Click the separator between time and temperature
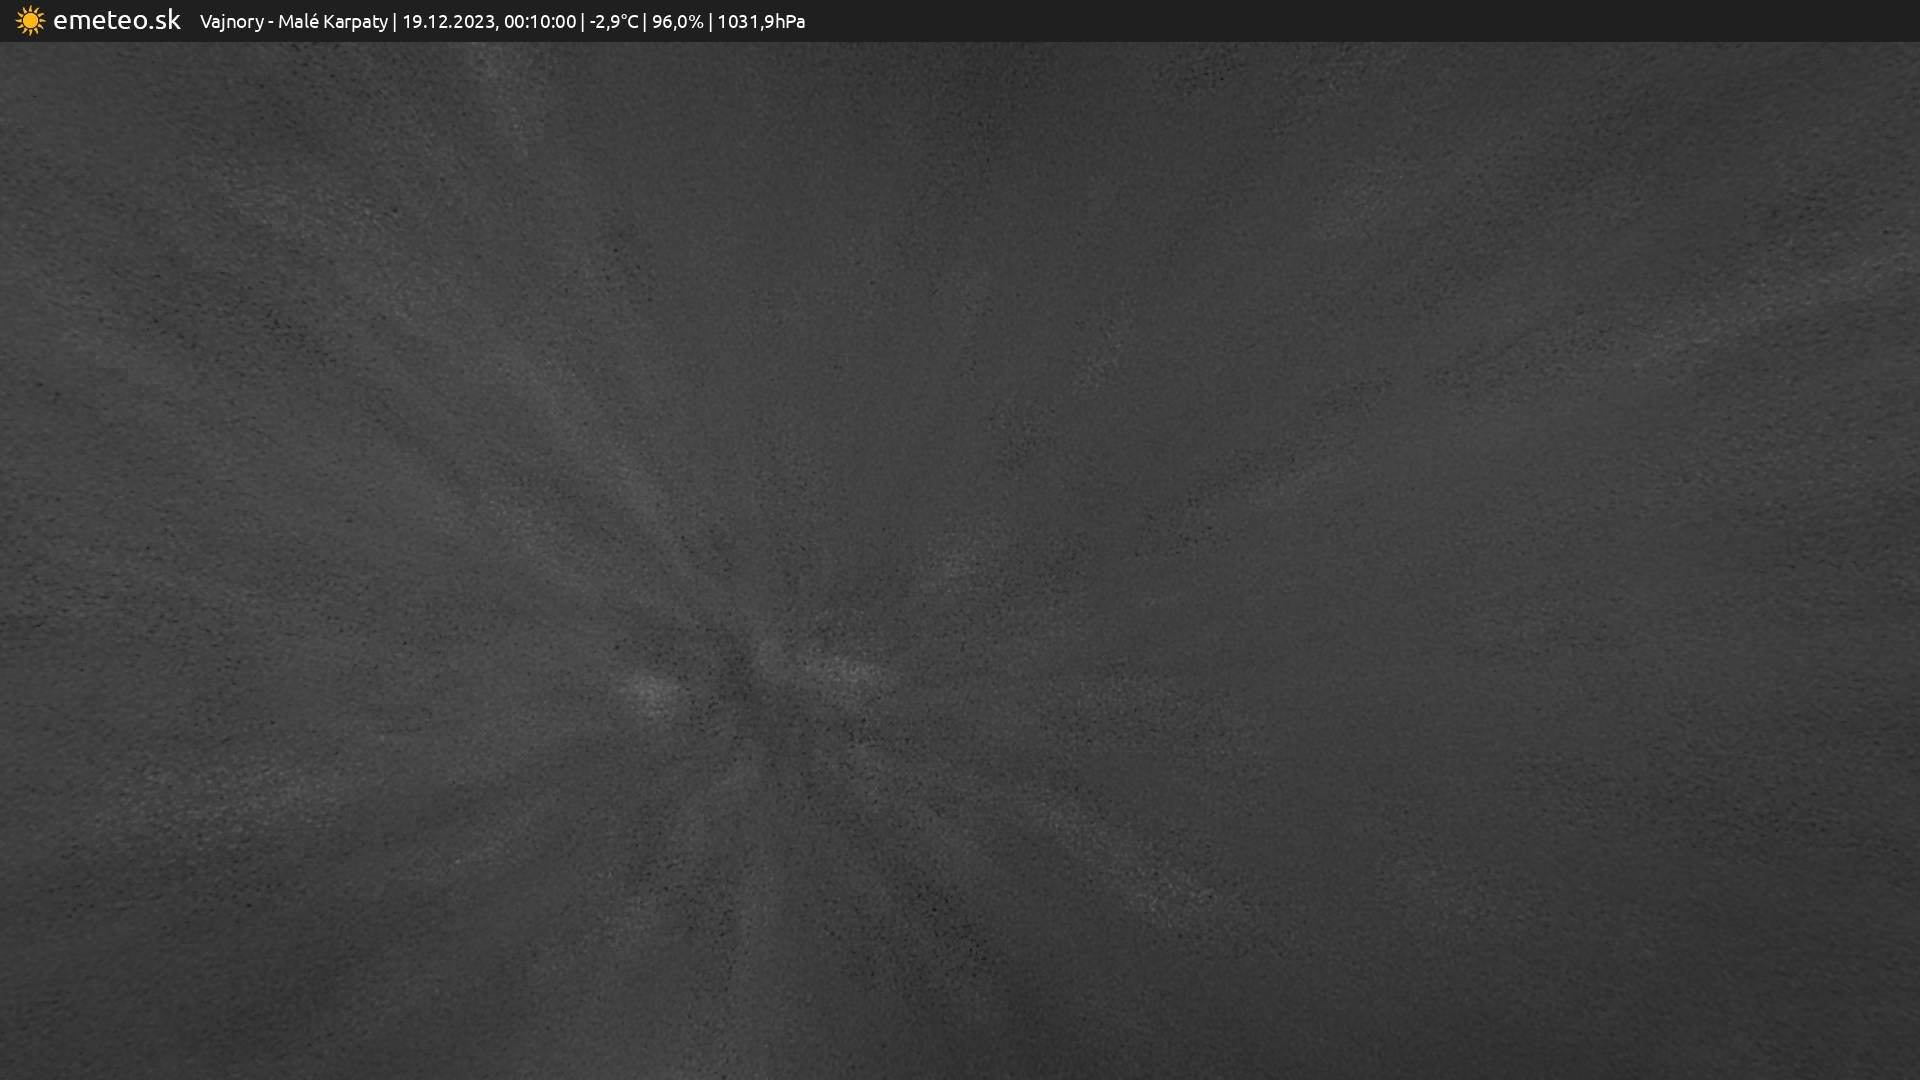 click(x=583, y=22)
